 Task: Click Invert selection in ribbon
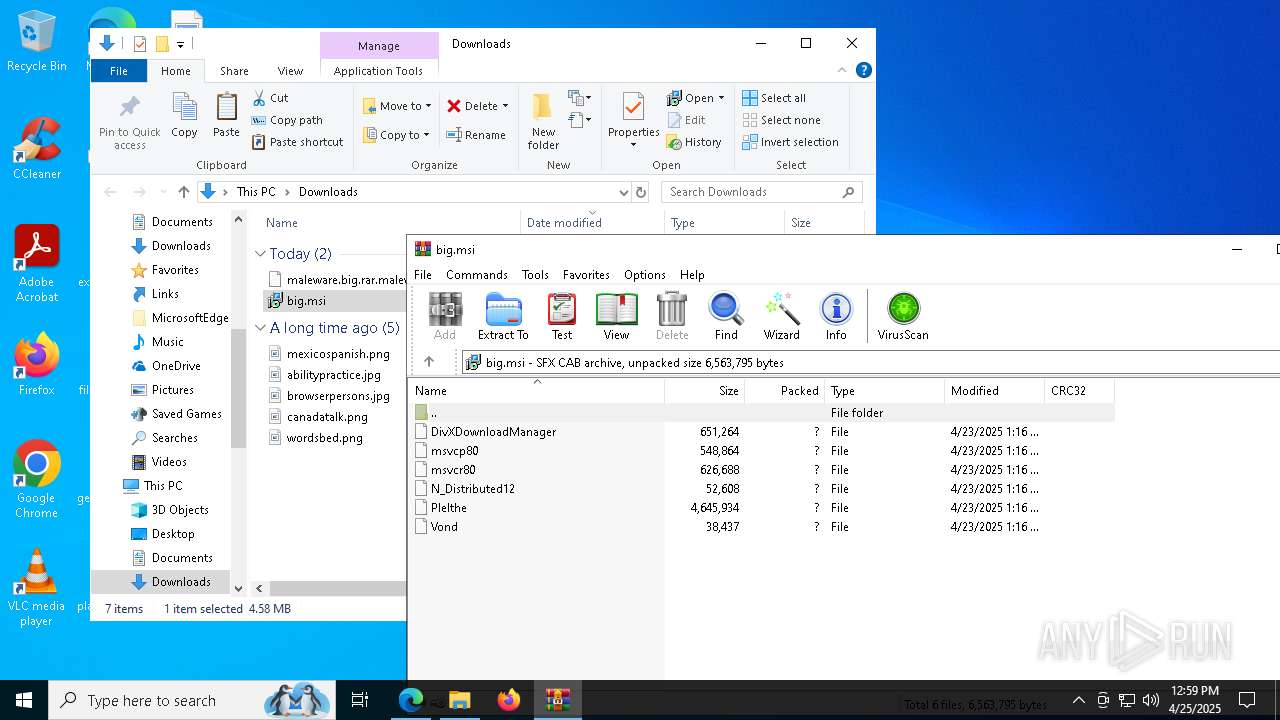pyautogui.click(x=790, y=142)
